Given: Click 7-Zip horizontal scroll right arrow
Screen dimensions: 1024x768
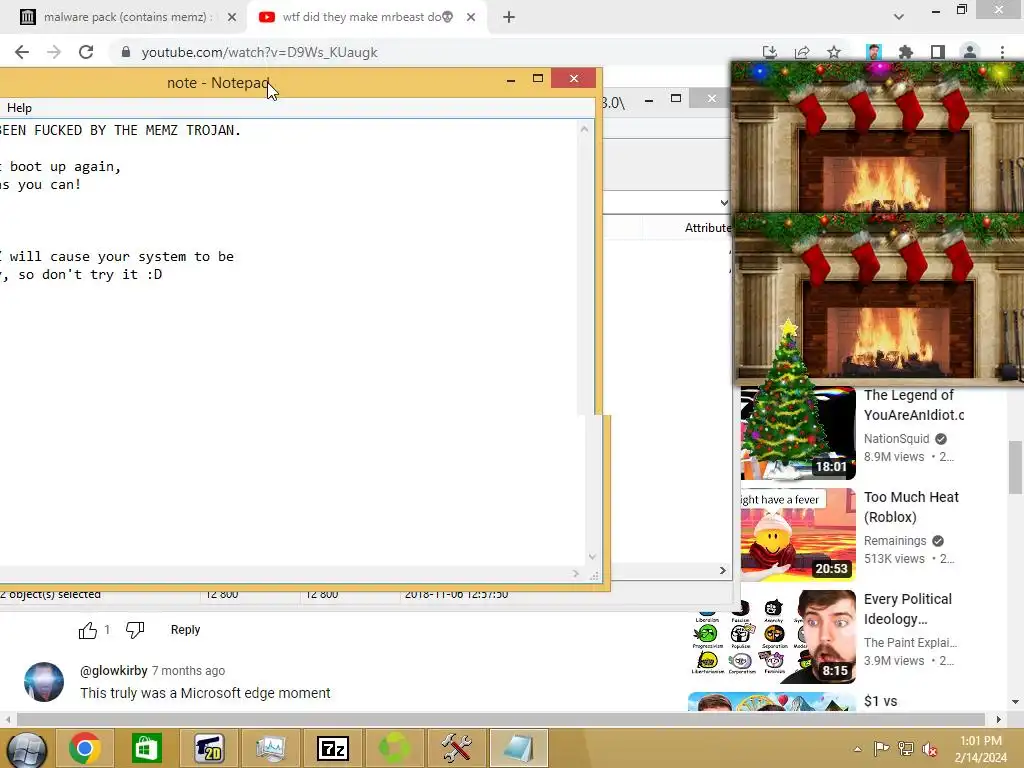Looking at the screenshot, I should tap(722, 570).
